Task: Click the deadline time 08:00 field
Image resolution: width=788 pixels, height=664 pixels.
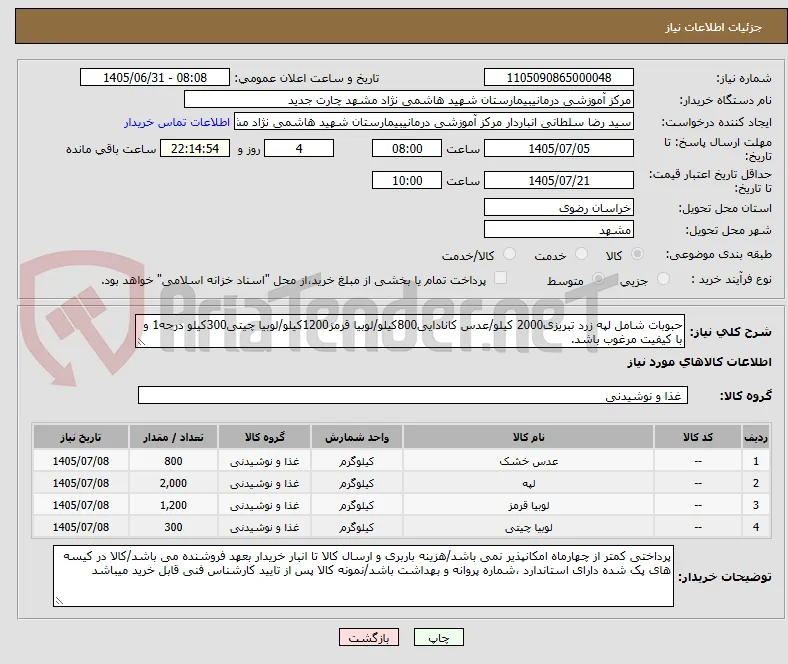Action: (407, 148)
